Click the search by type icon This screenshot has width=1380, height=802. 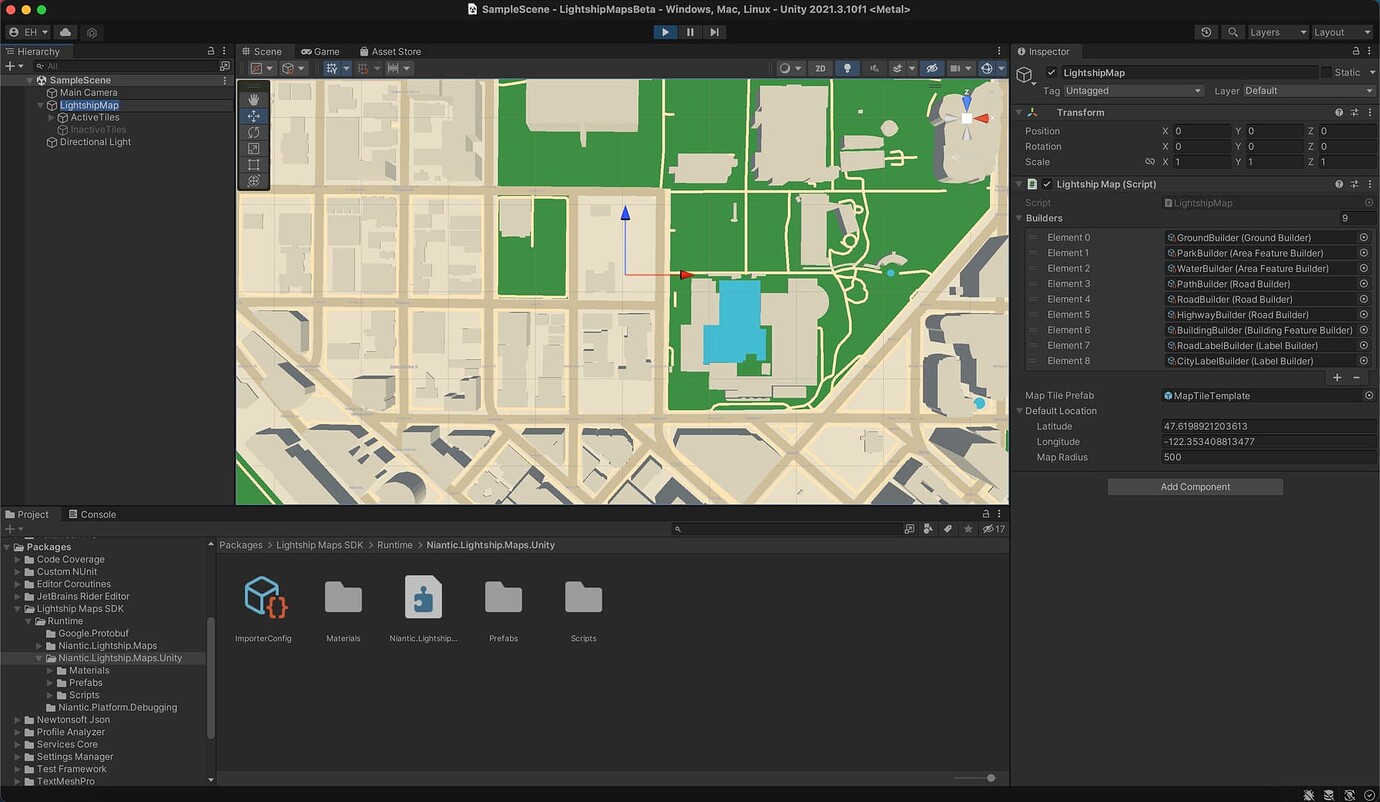coord(929,529)
